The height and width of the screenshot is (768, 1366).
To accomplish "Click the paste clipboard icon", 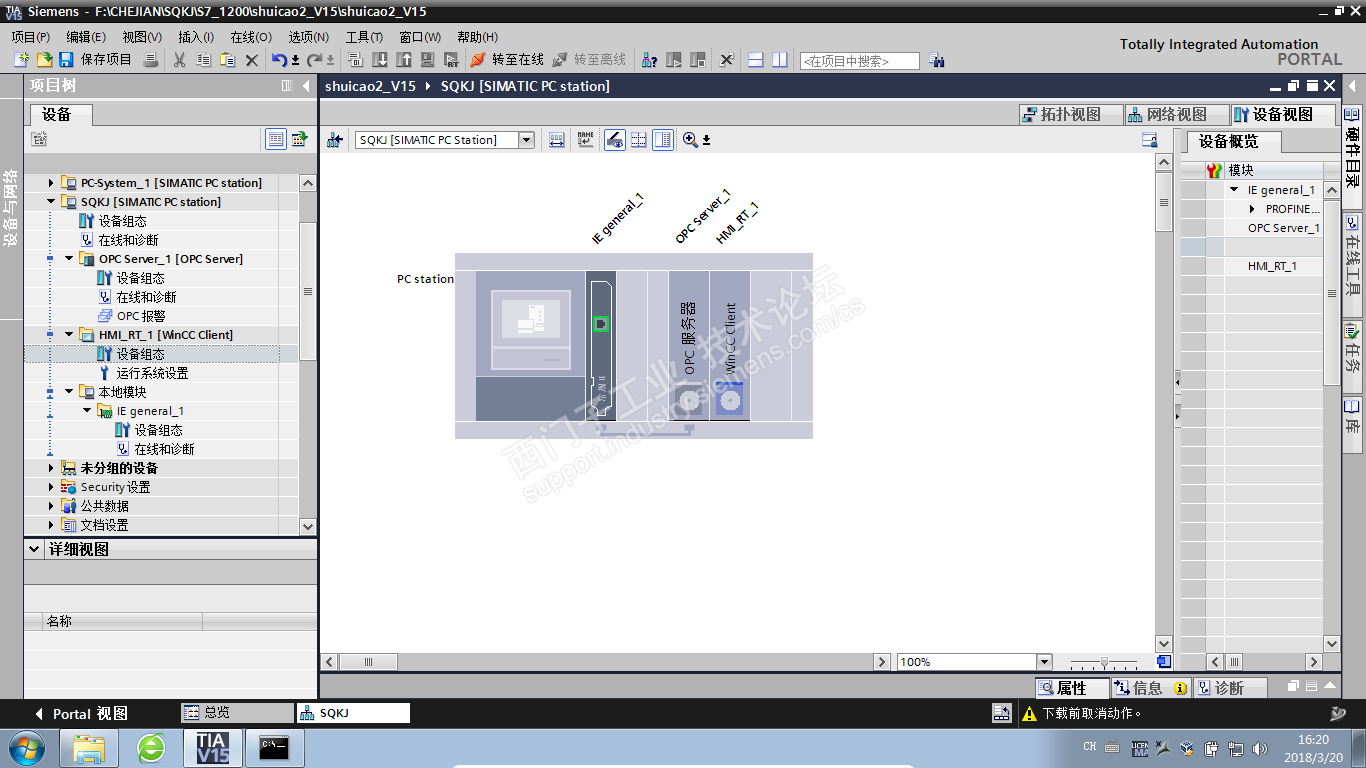I will point(228,60).
